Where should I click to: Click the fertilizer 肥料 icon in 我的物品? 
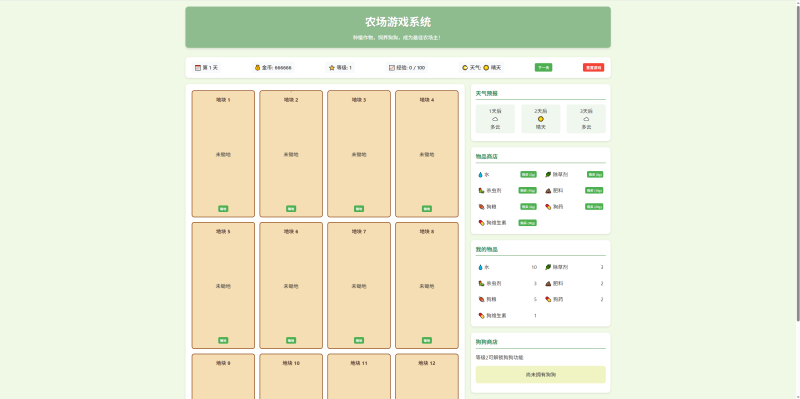click(x=548, y=283)
